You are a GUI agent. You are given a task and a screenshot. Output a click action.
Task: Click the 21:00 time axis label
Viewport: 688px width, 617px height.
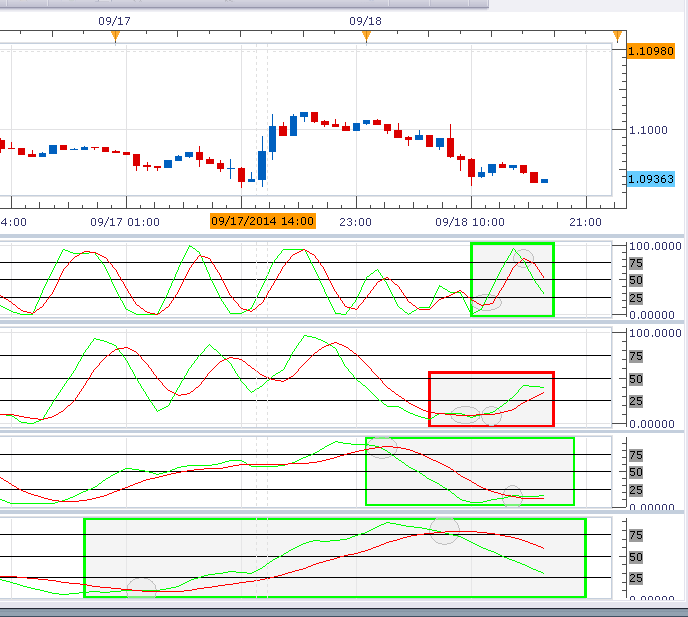pos(585,222)
